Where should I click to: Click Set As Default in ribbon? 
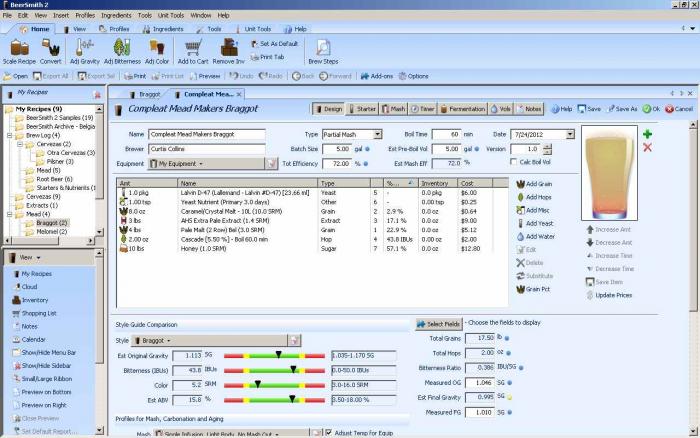(x=274, y=44)
